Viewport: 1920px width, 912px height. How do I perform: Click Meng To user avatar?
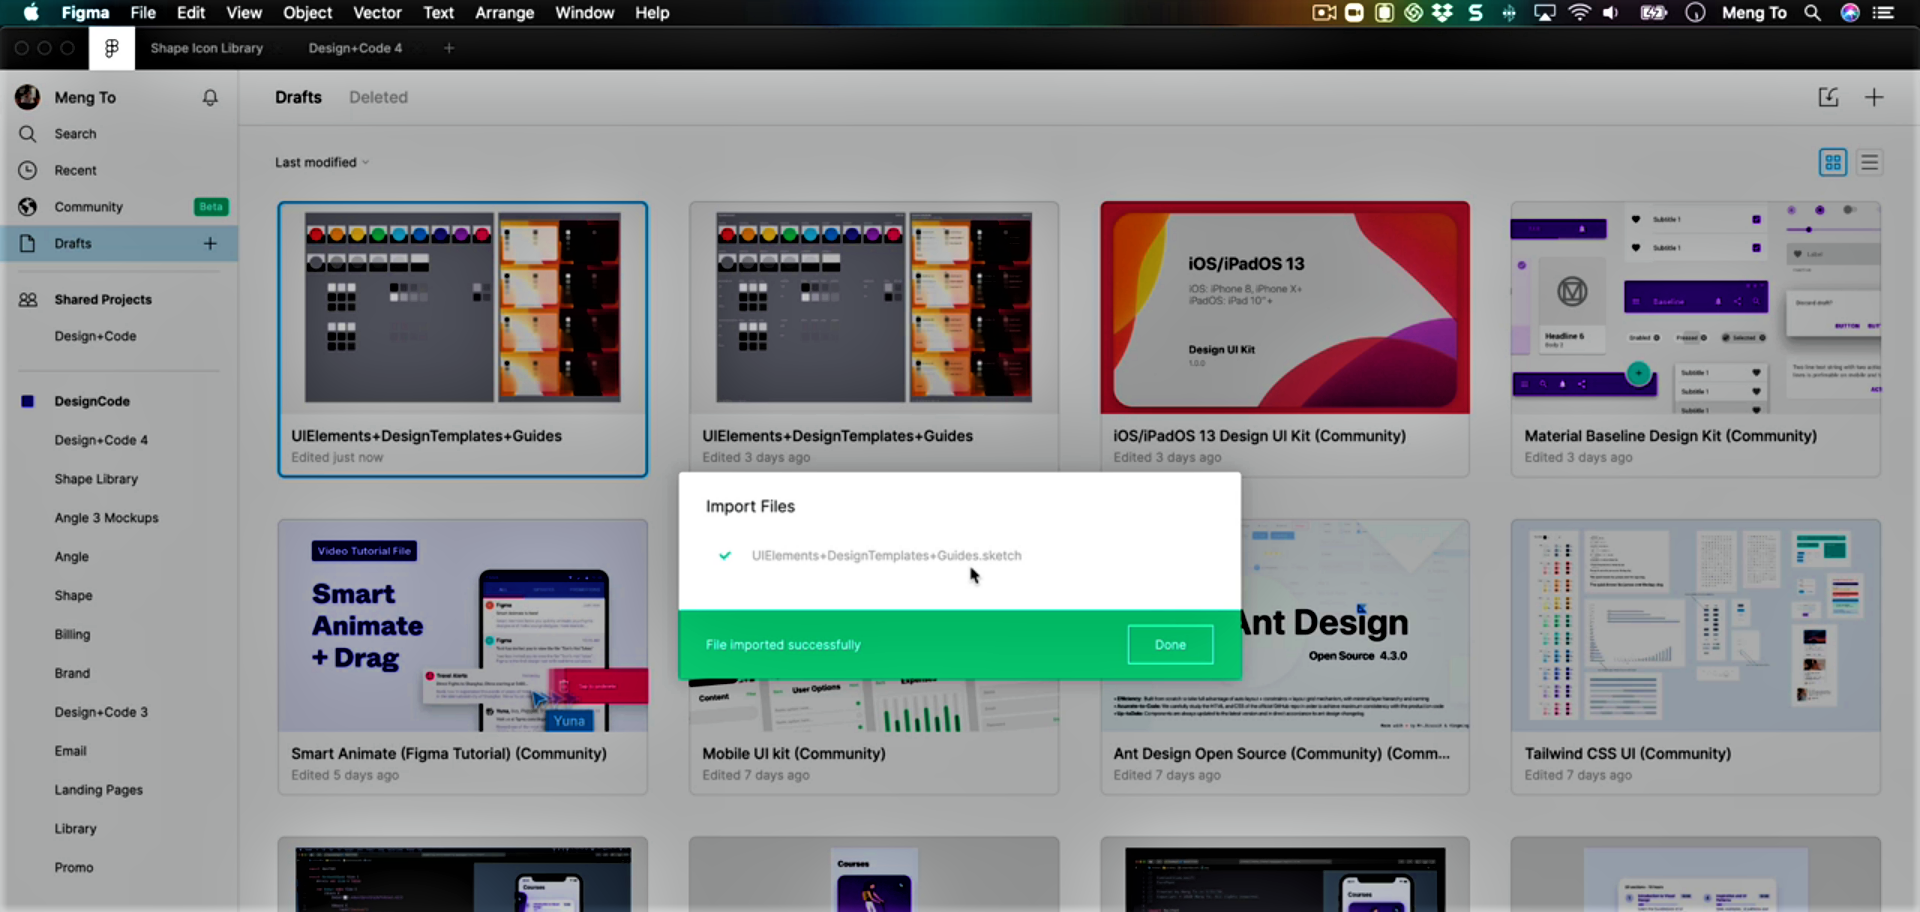27,97
